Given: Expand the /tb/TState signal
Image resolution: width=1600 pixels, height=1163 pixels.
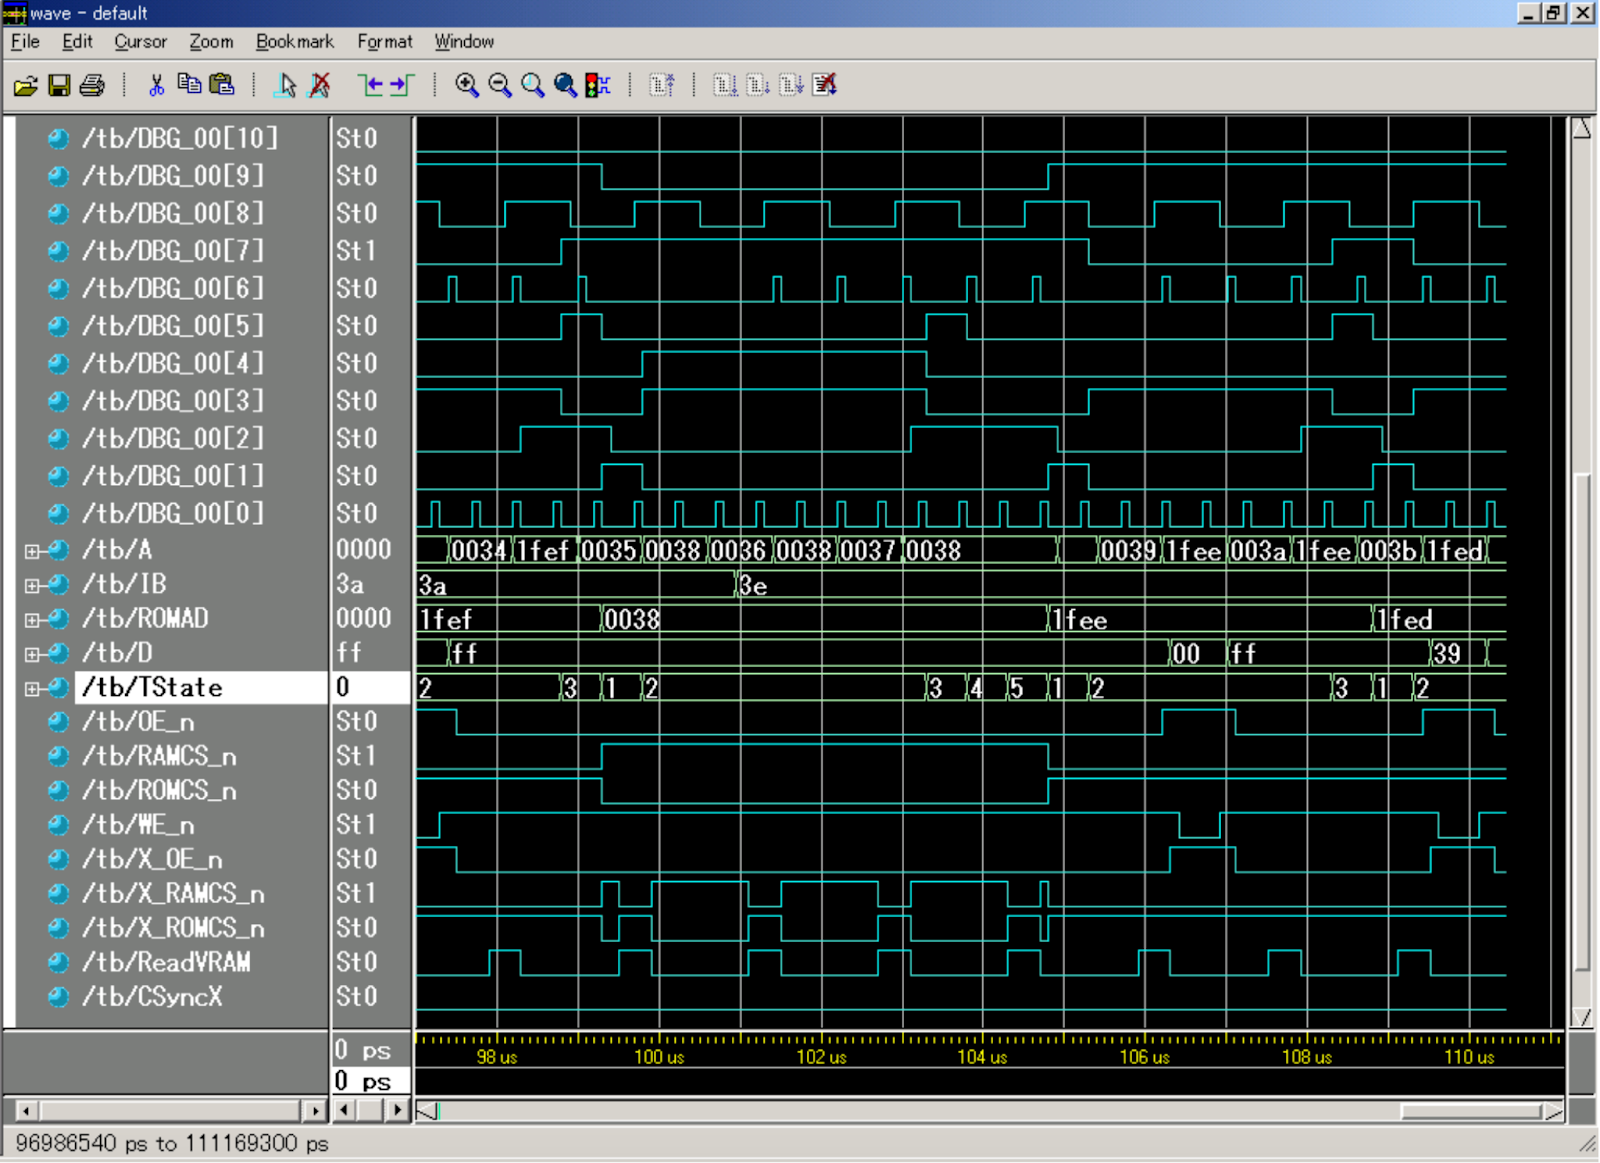Looking at the screenshot, I should [x=33, y=687].
